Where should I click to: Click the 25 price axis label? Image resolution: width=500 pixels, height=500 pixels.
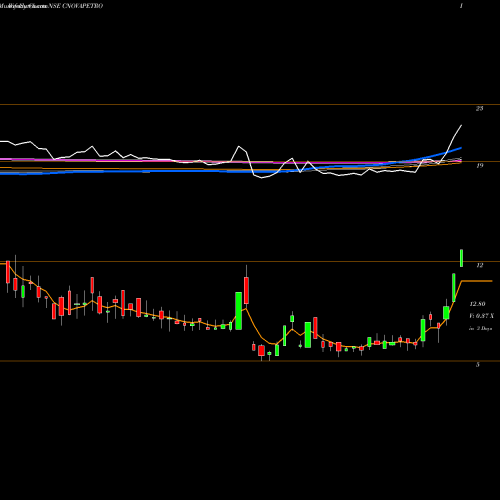(x=479, y=108)
